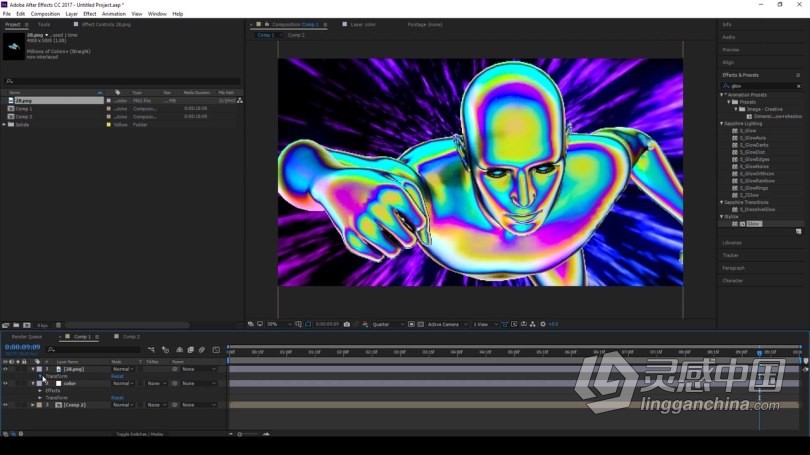The height and width of the screenshot is (455, 810).
Task: Collapse the Sapphire Lighting category
Action: [x=722, y=123]
